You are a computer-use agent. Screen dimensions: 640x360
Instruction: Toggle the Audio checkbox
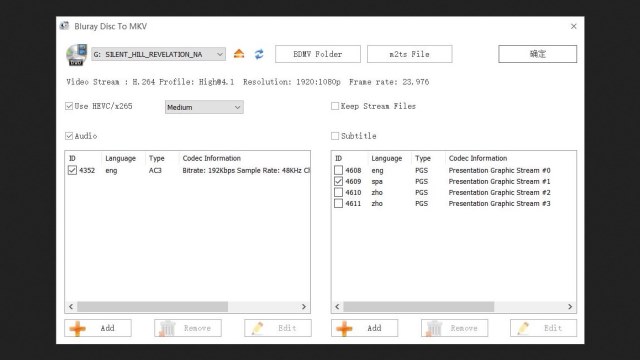tap(69, 136)
